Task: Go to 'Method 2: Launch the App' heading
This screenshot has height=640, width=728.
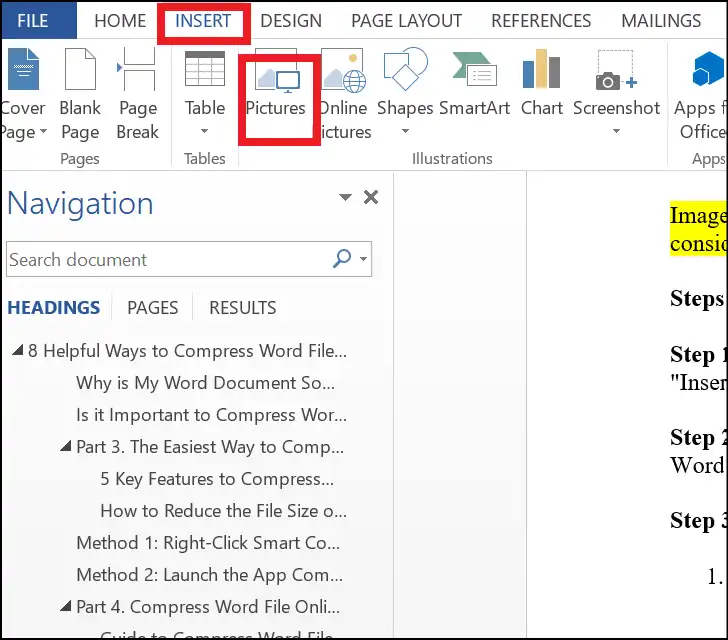Action: point(209,575)
